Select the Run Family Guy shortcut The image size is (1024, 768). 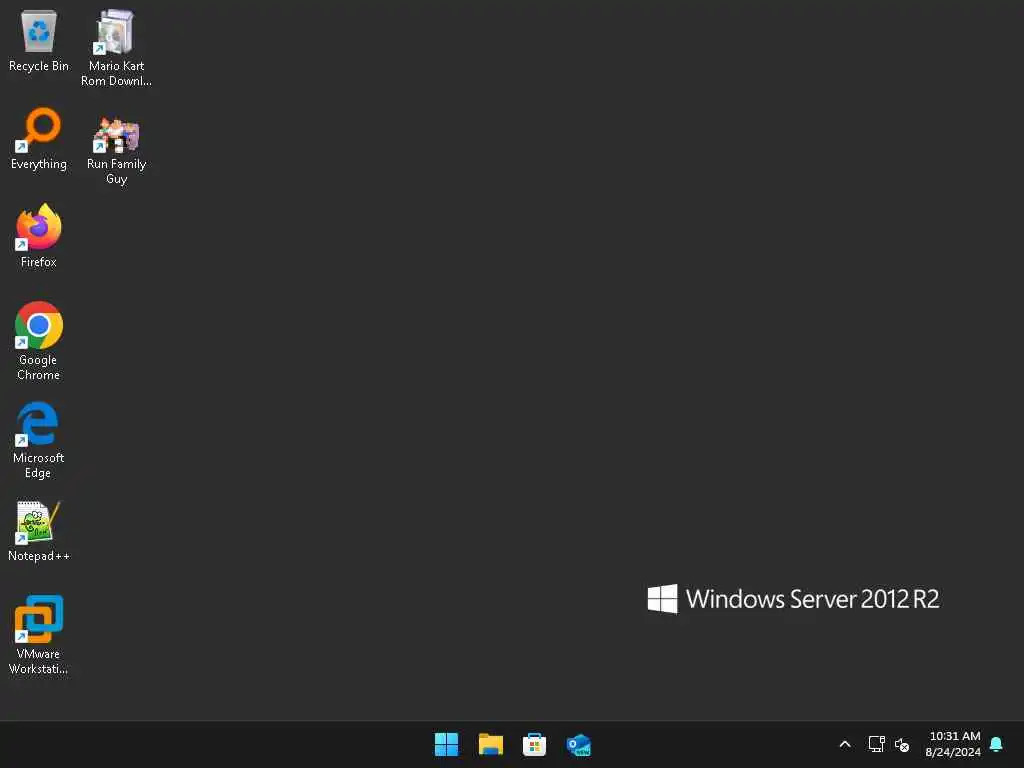[x=116, y=150]
